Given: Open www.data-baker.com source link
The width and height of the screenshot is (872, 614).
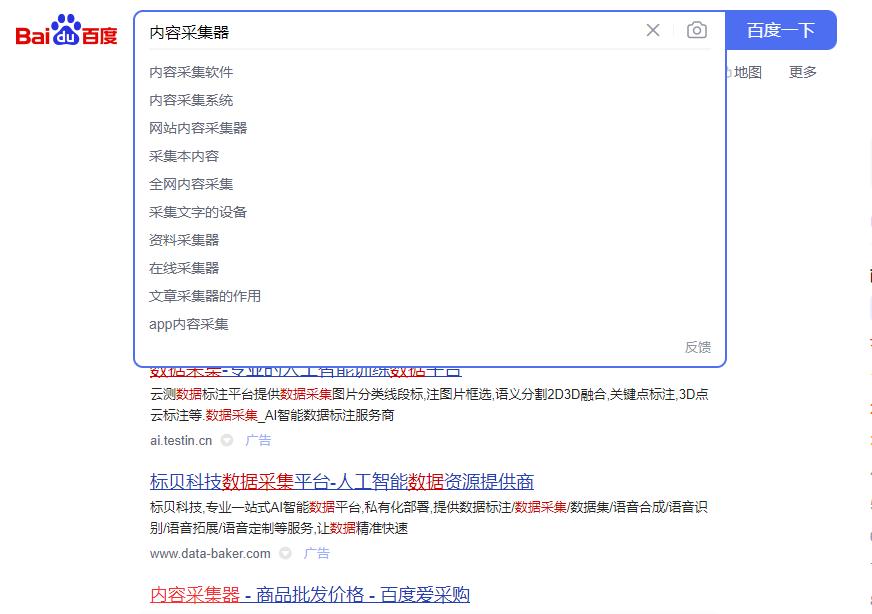Looking at the screenshot, I should [x=210, y=553].
